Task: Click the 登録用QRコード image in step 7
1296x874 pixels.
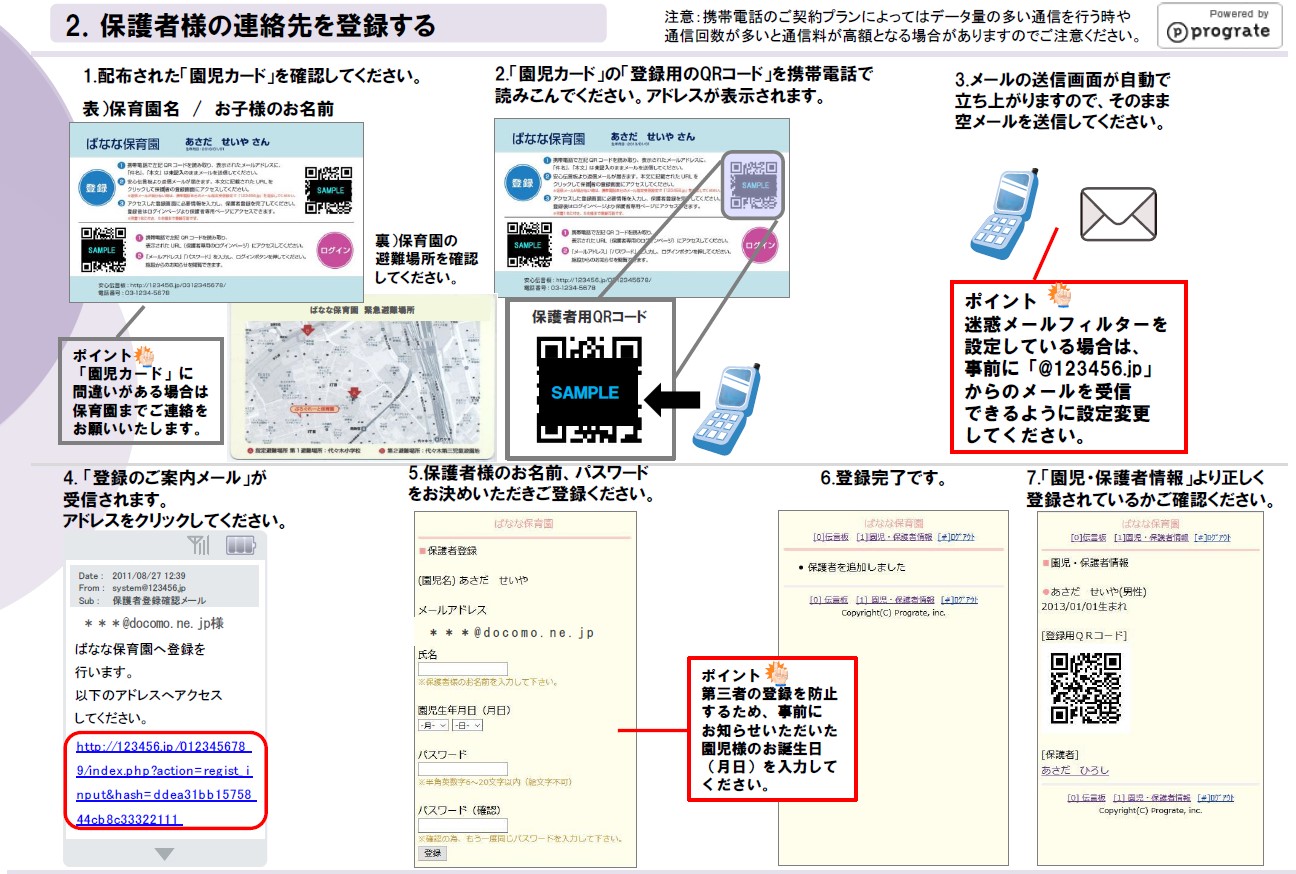Action: click(1084, 689)
